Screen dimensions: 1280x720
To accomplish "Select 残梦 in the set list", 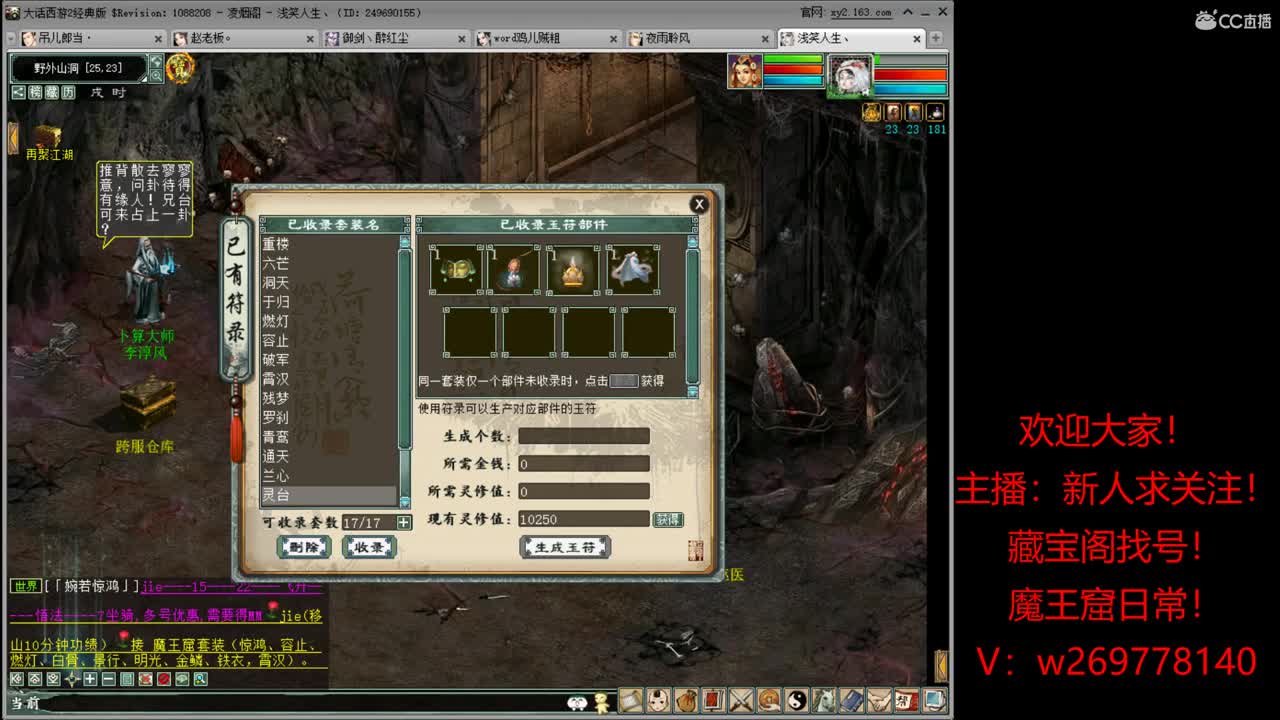I will pos(329,398).
